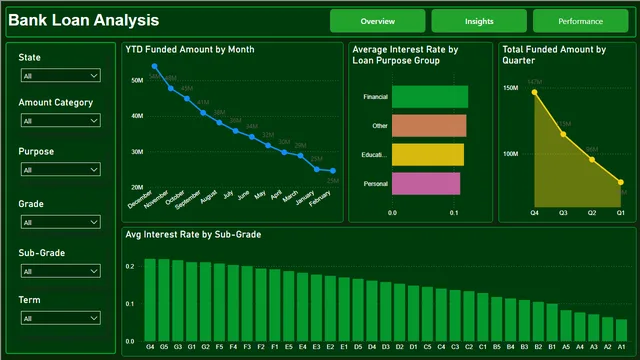Viewport: 640px width, 360px height.
Task: Expand the Amount Category dropdown
Action: (x=61, y=120)
